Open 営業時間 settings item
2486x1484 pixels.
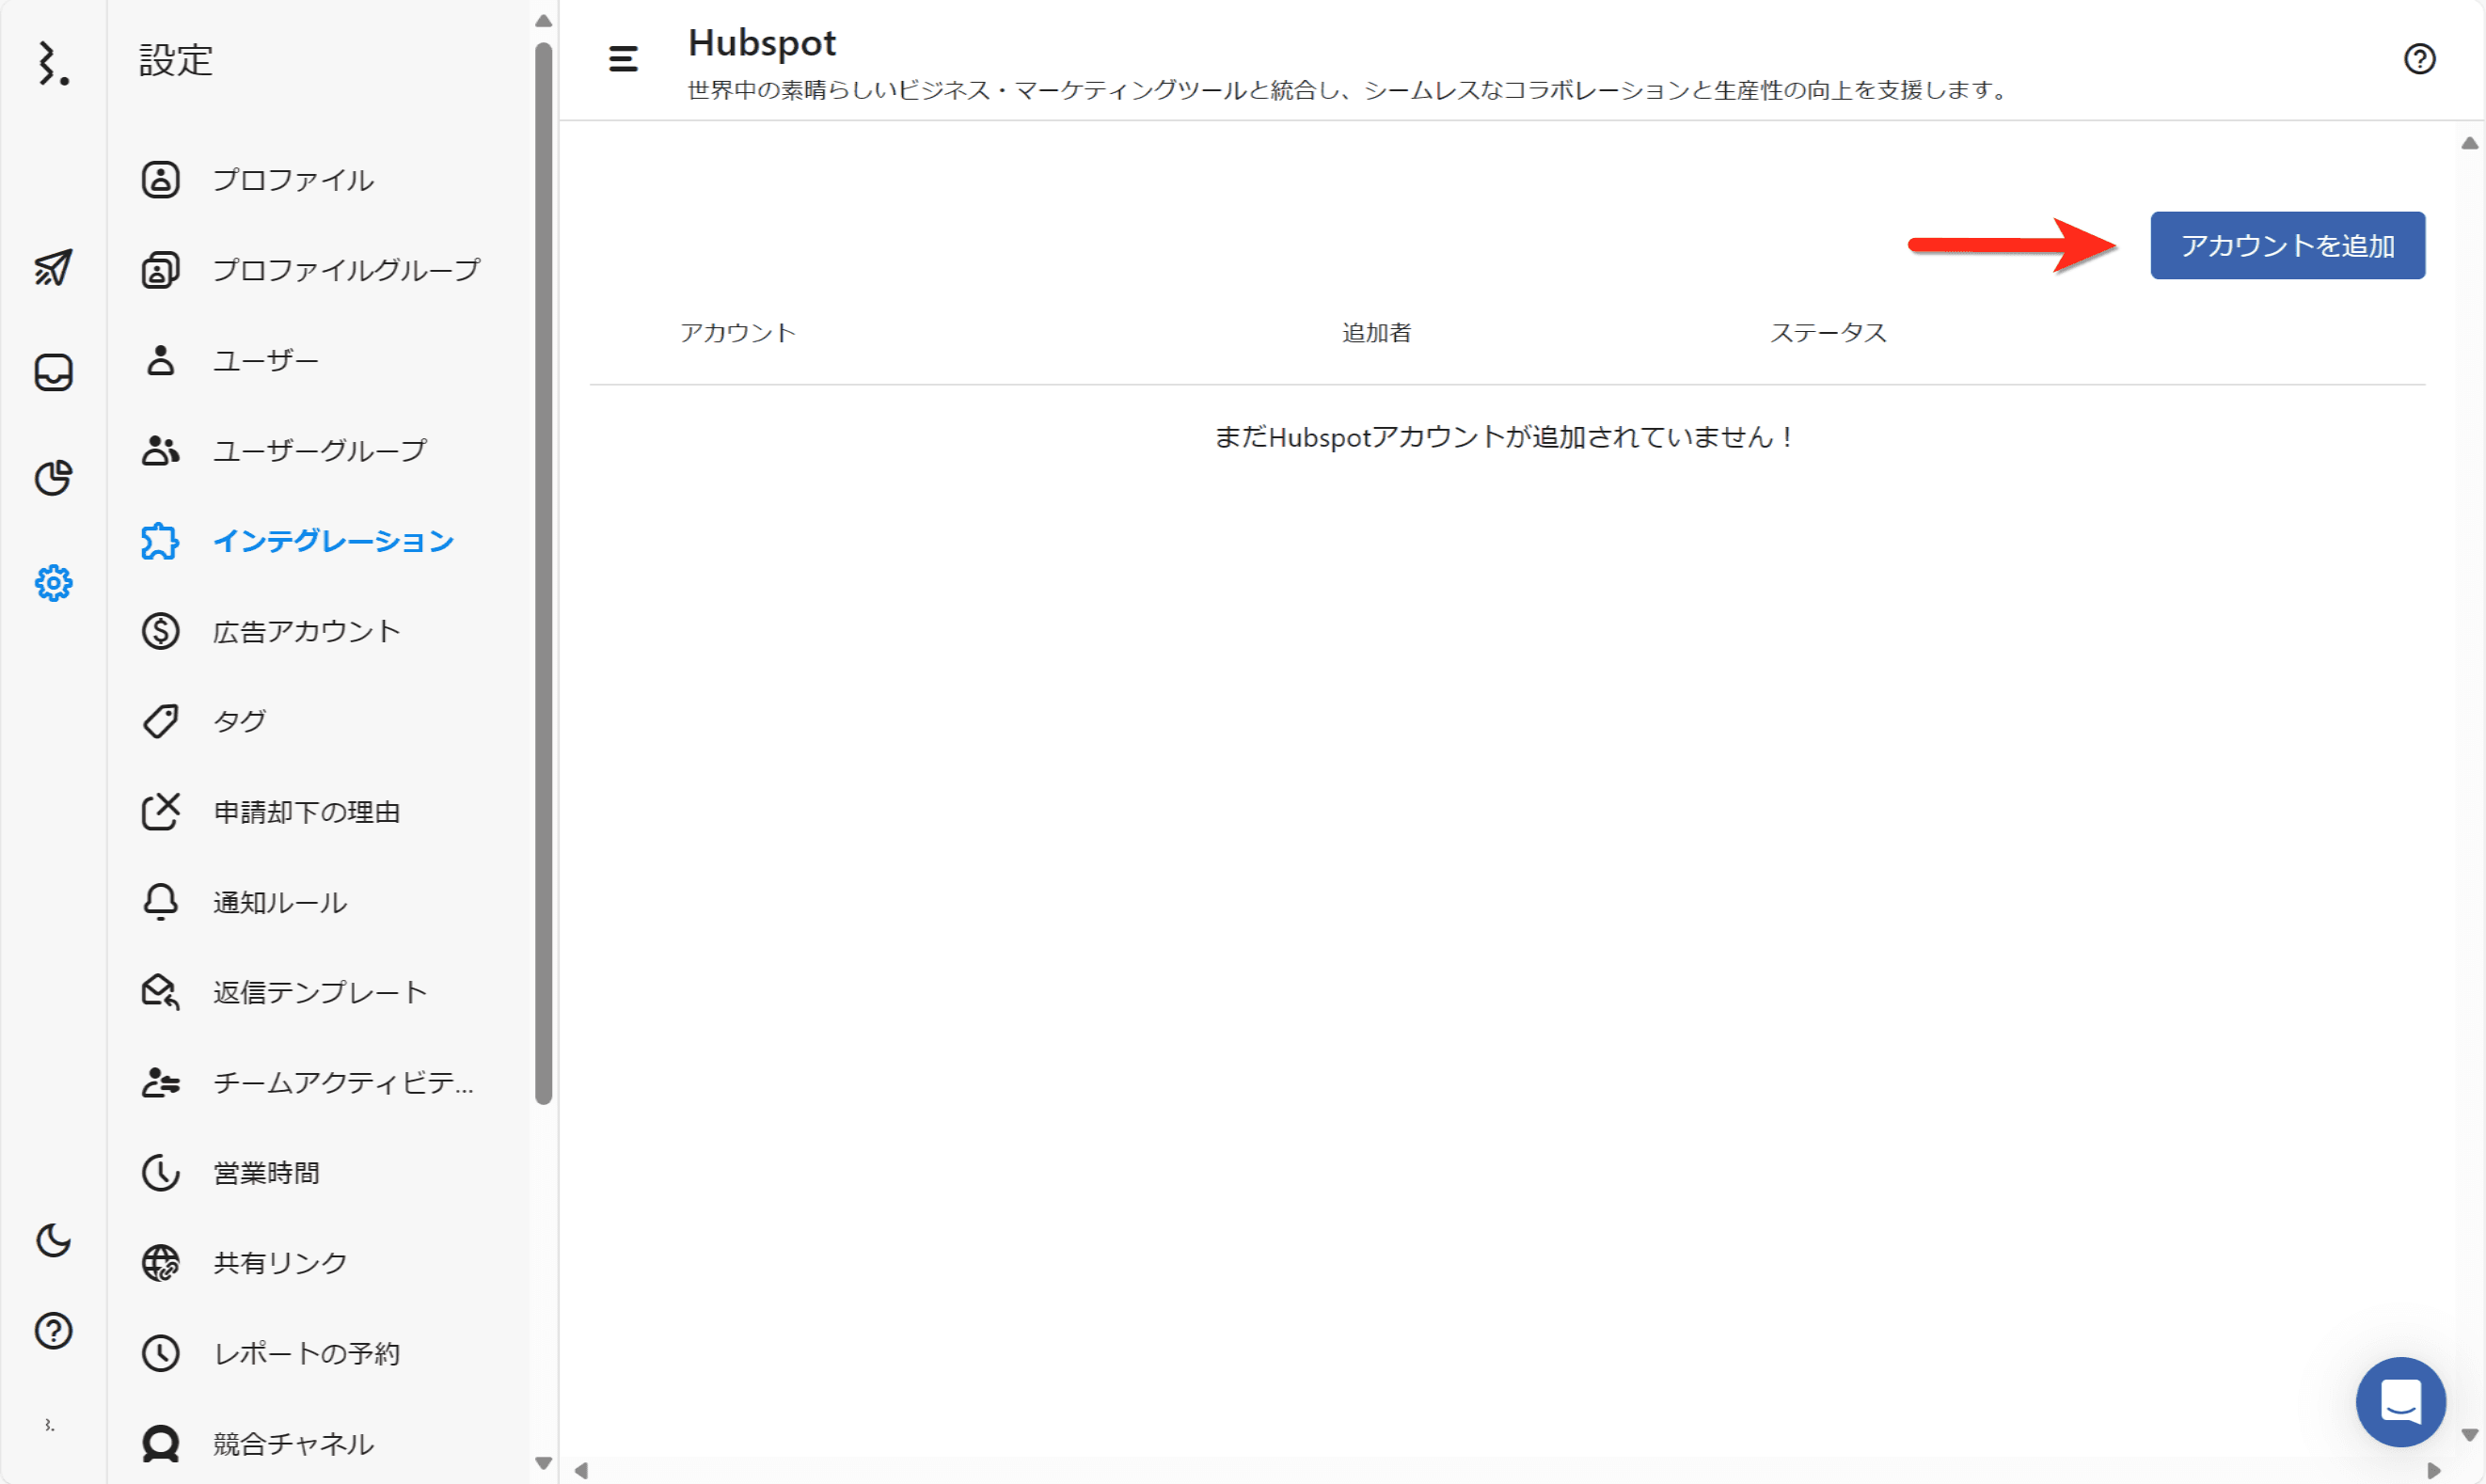266,1173
